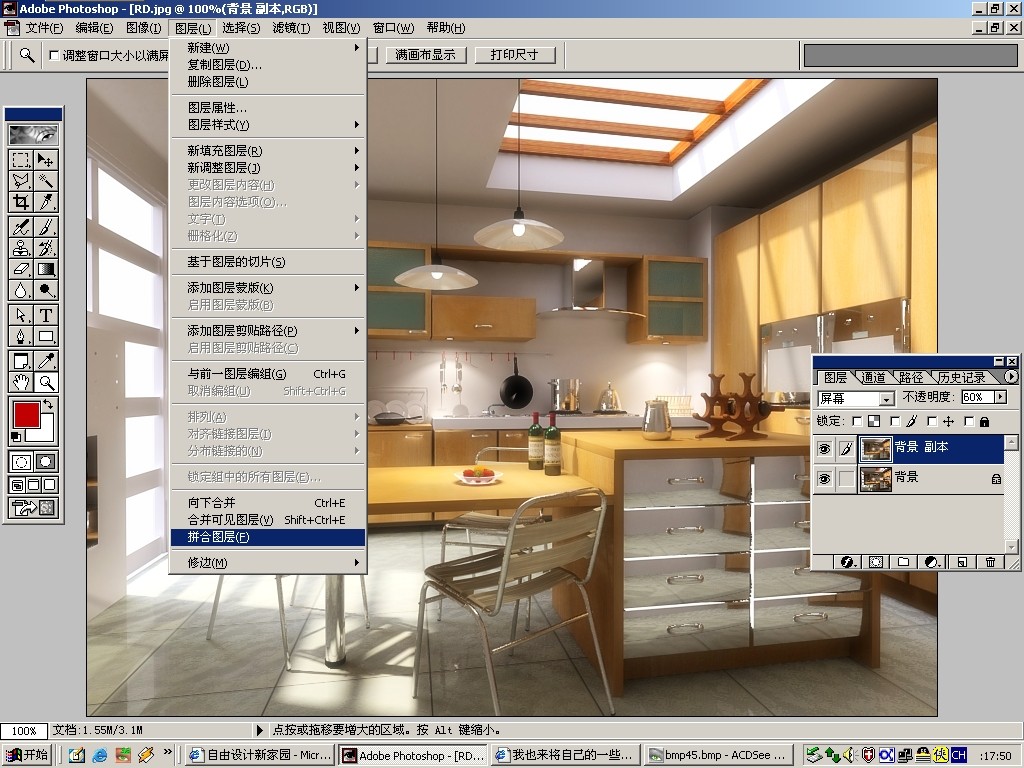Toggle lock all checkbox

969,421
